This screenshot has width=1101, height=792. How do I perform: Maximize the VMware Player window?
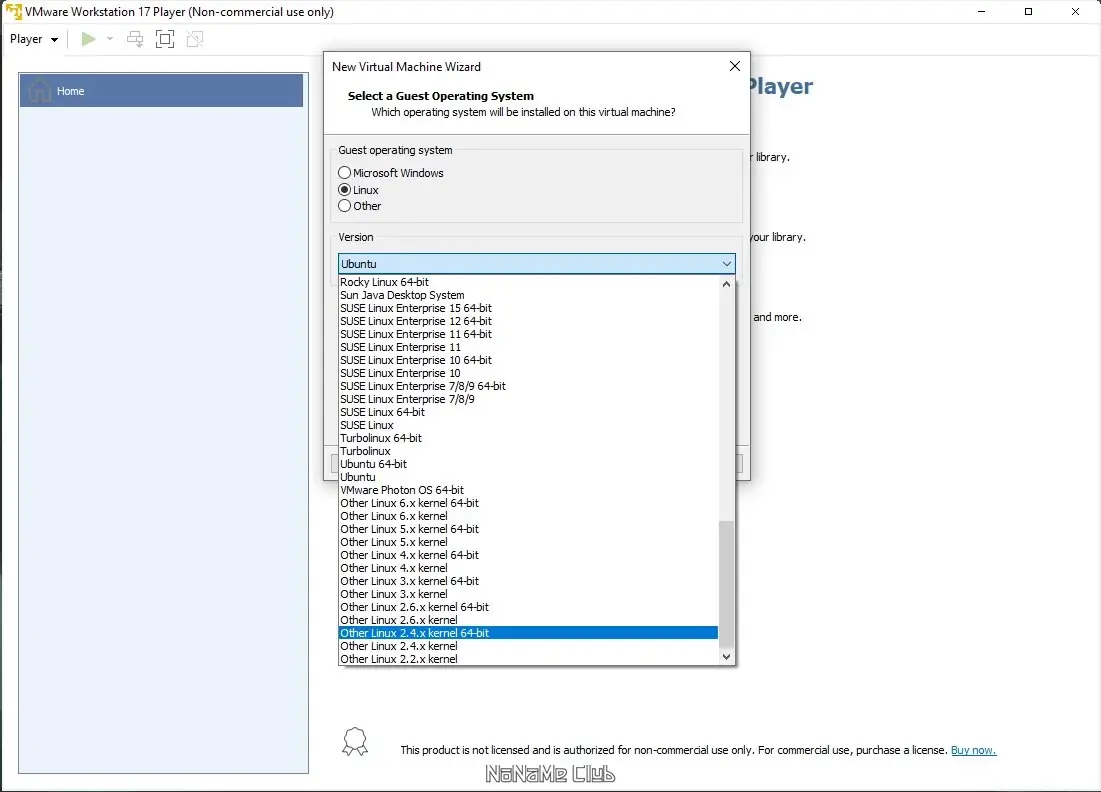coord(1028,12)
